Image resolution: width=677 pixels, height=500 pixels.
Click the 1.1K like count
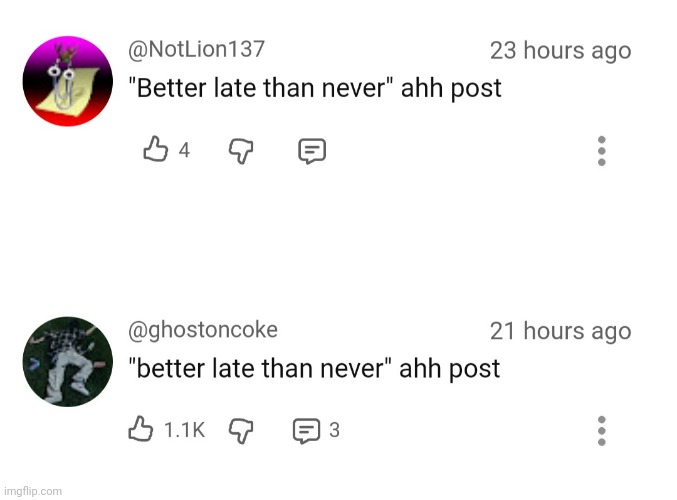click(x=184, y=431)
